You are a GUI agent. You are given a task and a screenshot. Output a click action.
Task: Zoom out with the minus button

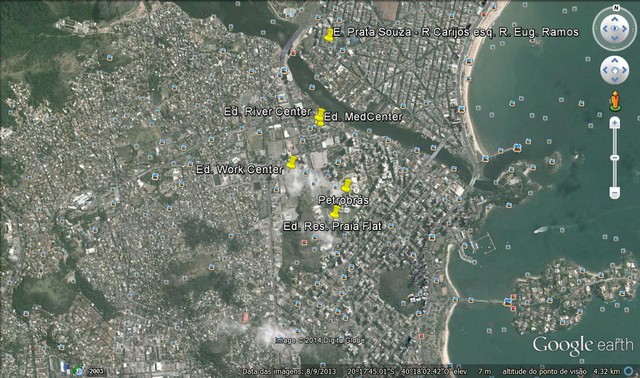(615, 192)
